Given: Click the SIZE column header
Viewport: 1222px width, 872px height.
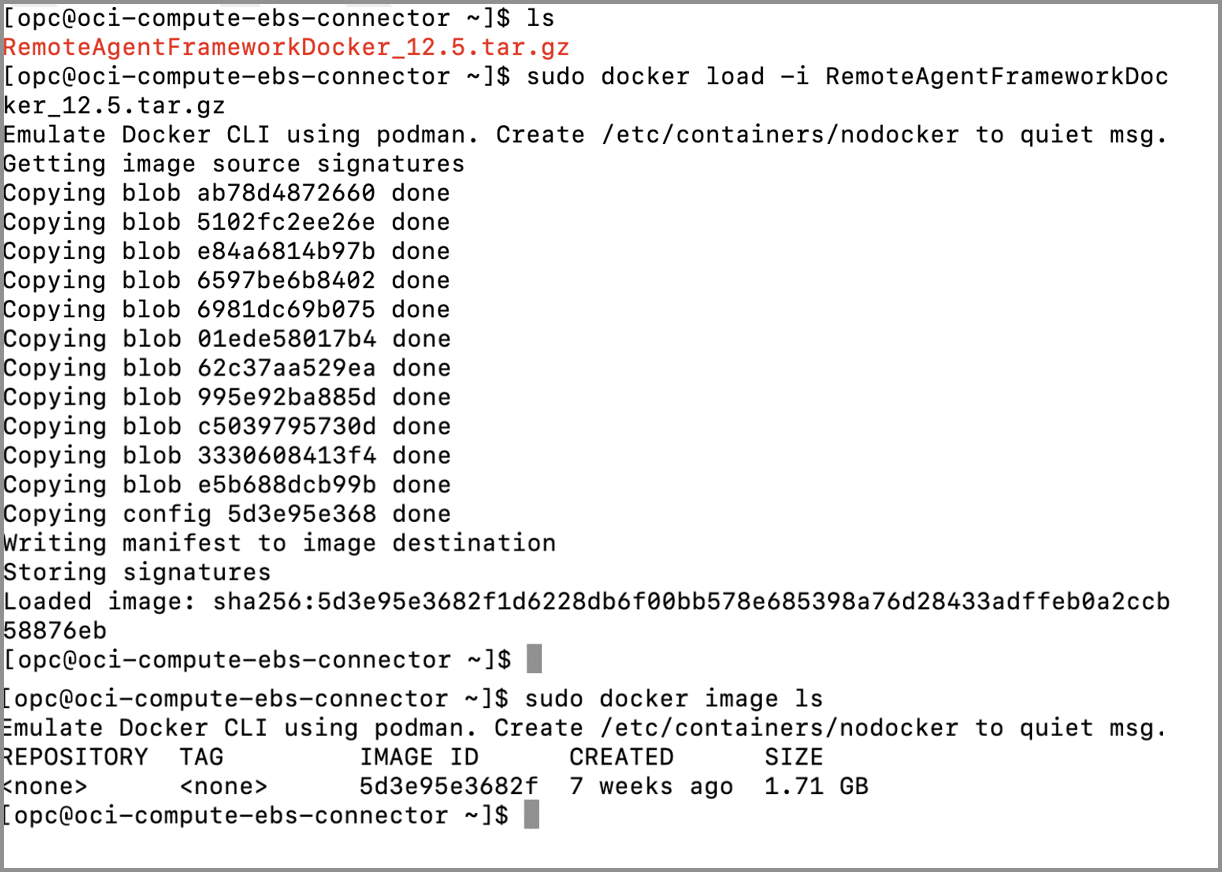Looking at the screenshot, I should [x=794, y=757].
